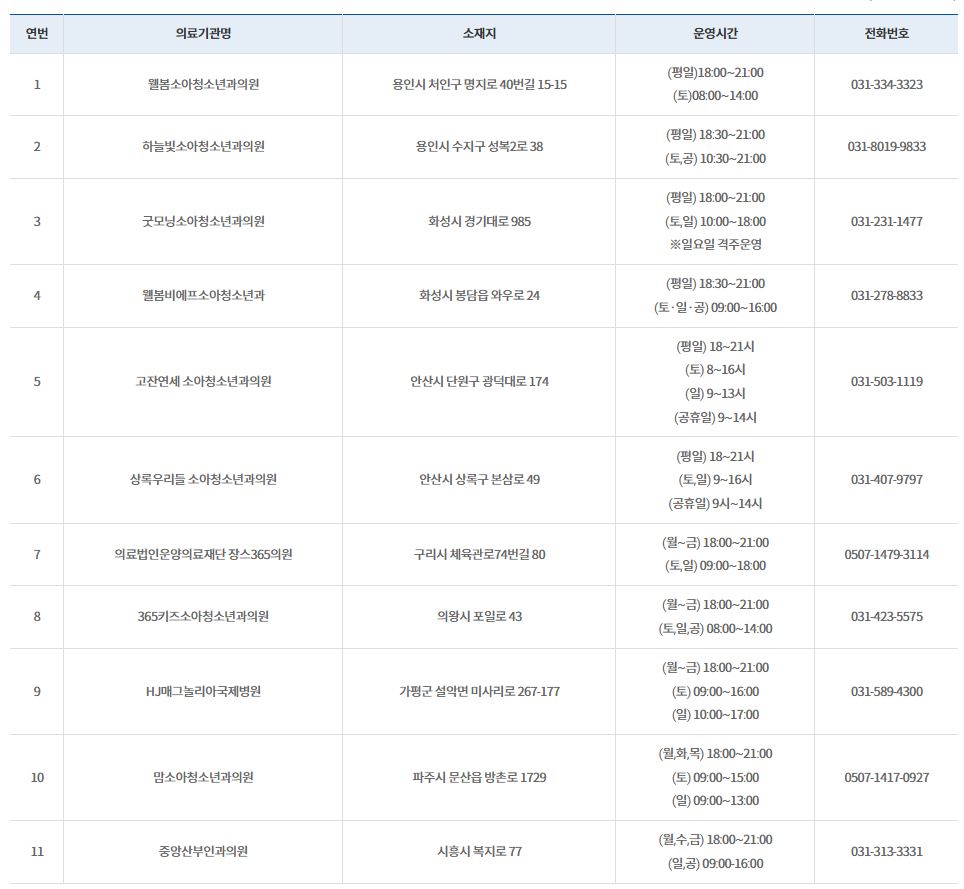
Task: Click address 의왕시 포일로 43
Action: coord(479,616)
